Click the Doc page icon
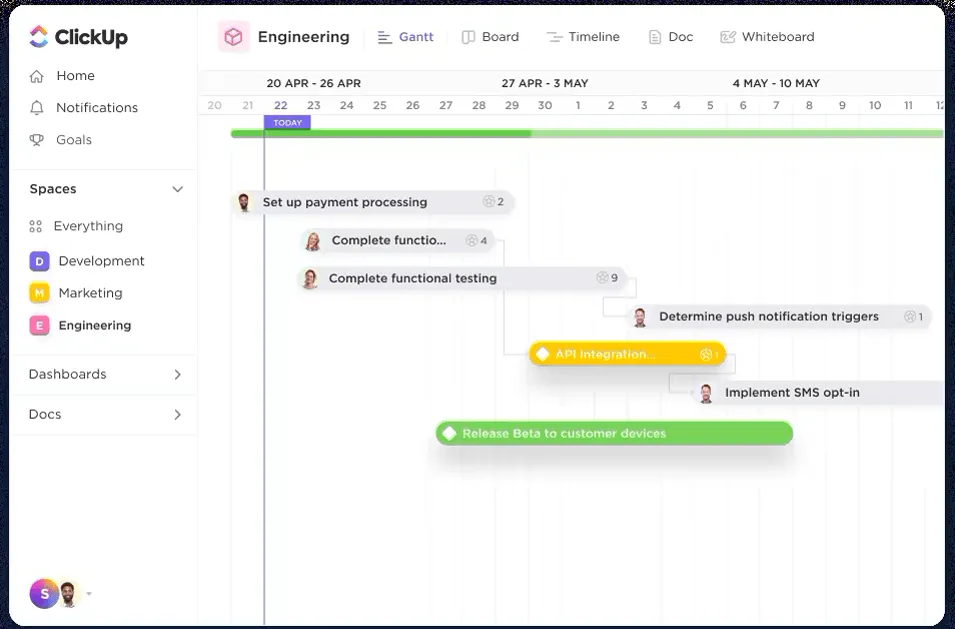 (655, 37)
